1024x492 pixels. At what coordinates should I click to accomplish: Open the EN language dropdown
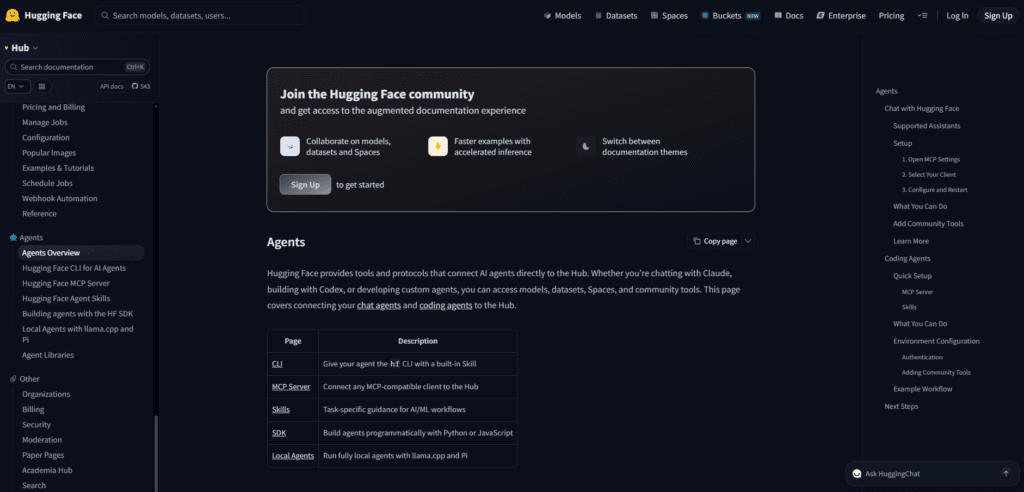pos(18,86)
